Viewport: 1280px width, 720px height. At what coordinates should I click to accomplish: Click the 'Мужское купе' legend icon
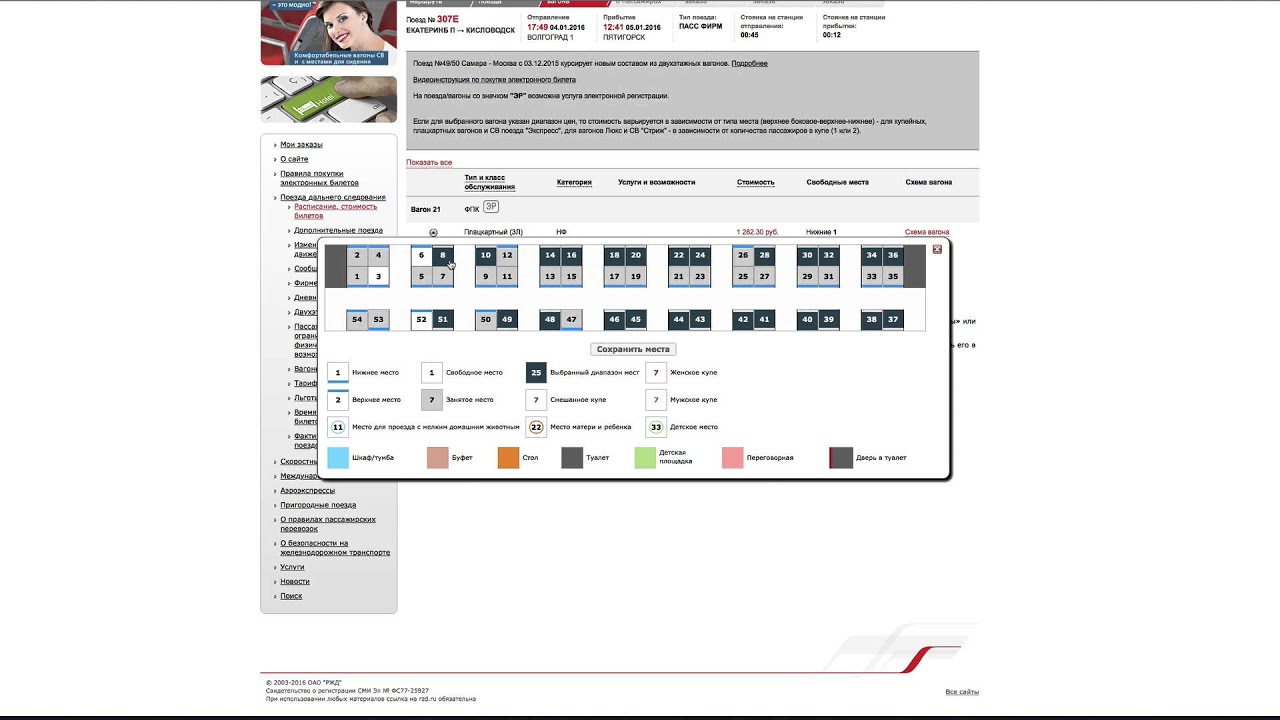656,400
